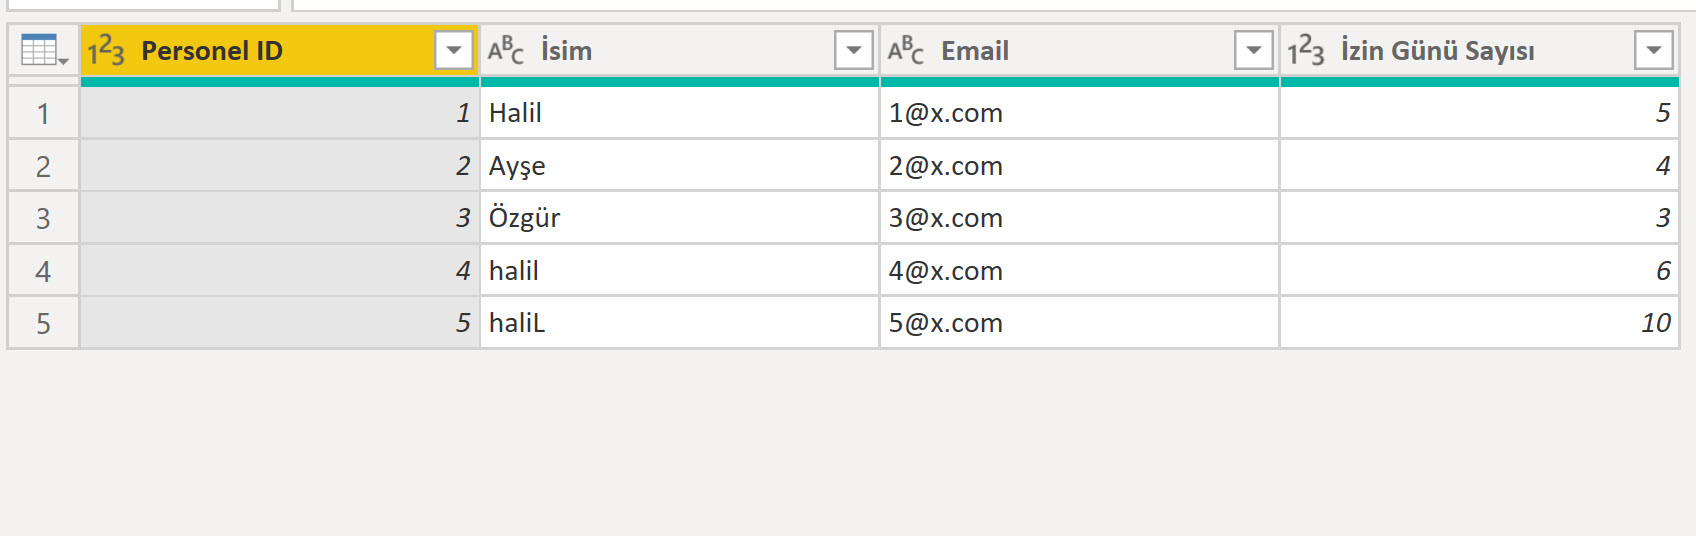Click the Personel ID number type icon
The width and height of the screenshot is (1696, 536).
[x=106, y=50]
